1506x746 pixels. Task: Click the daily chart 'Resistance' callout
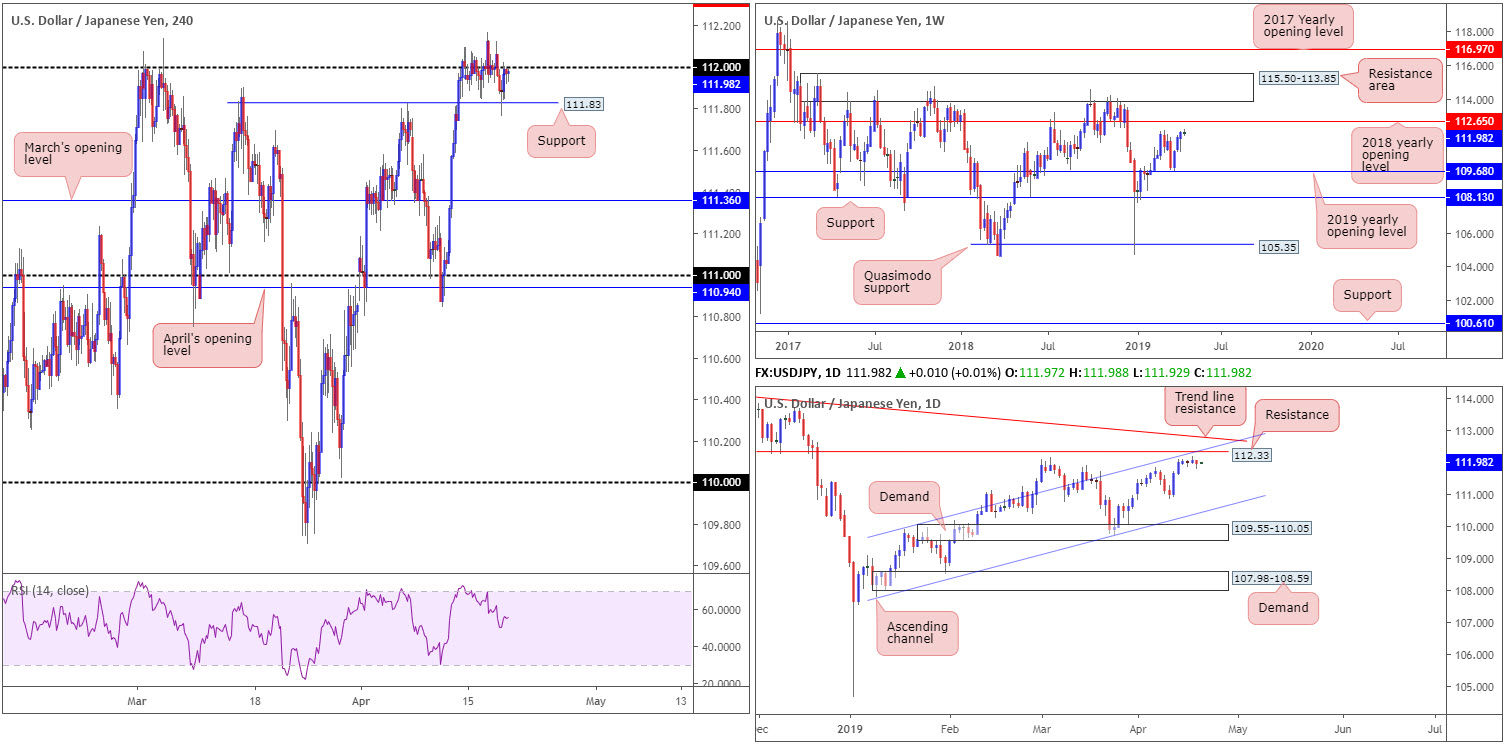(1296, 415)
